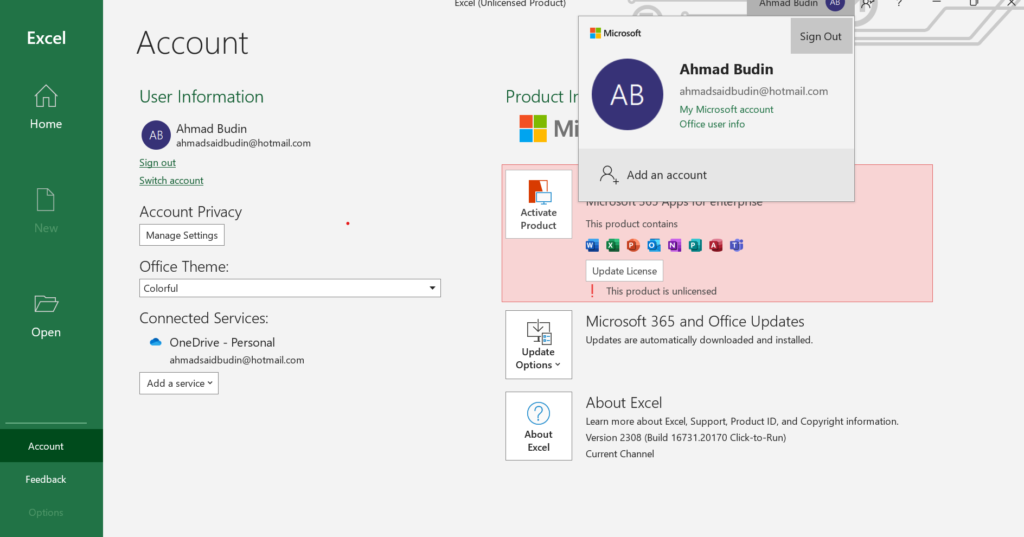Screen dimensions: 1024x537
Task: Open the Office user info link
Action: coord(712,124)
